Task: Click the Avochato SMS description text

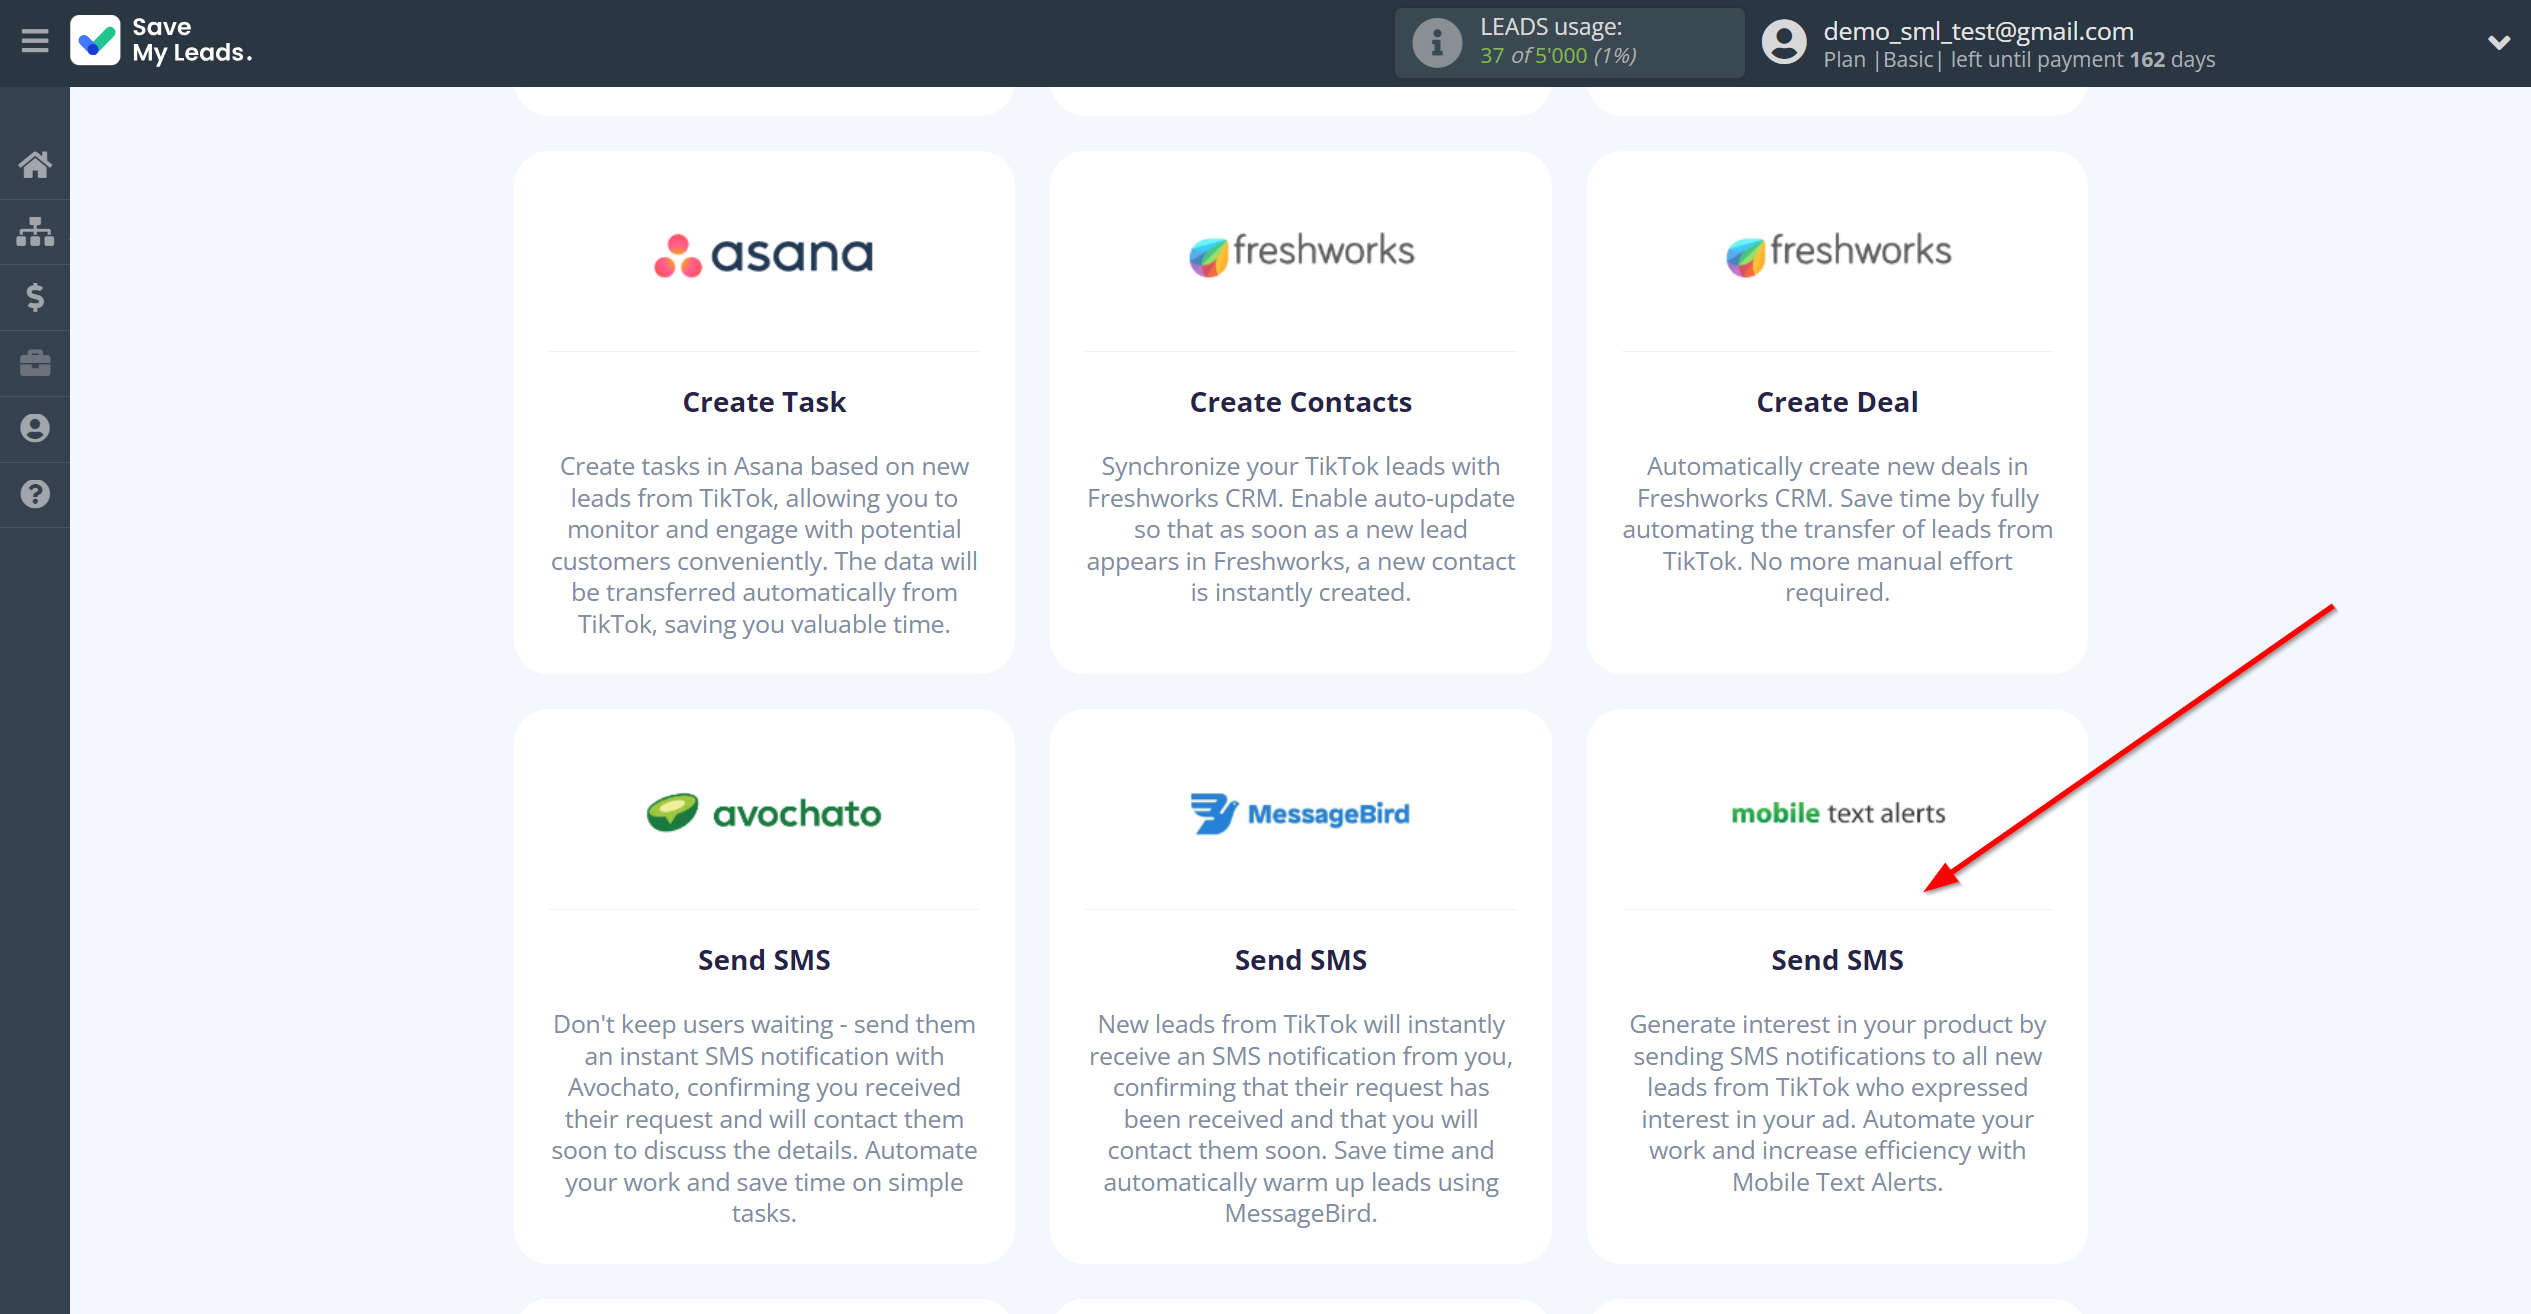Action: click(x=764, y=1118)
